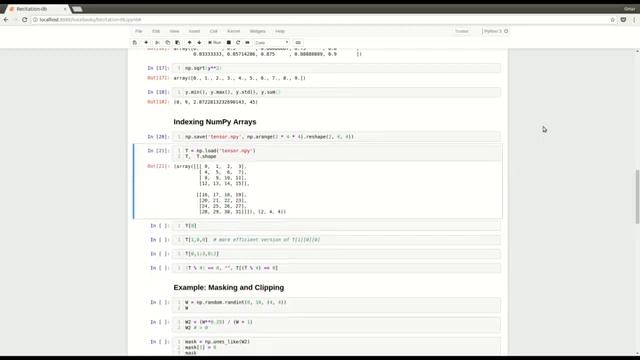This screenshot has width=640, height=360.
Task: Click the np.load('tensor.npy') code cell
Action: pos(336,153)
